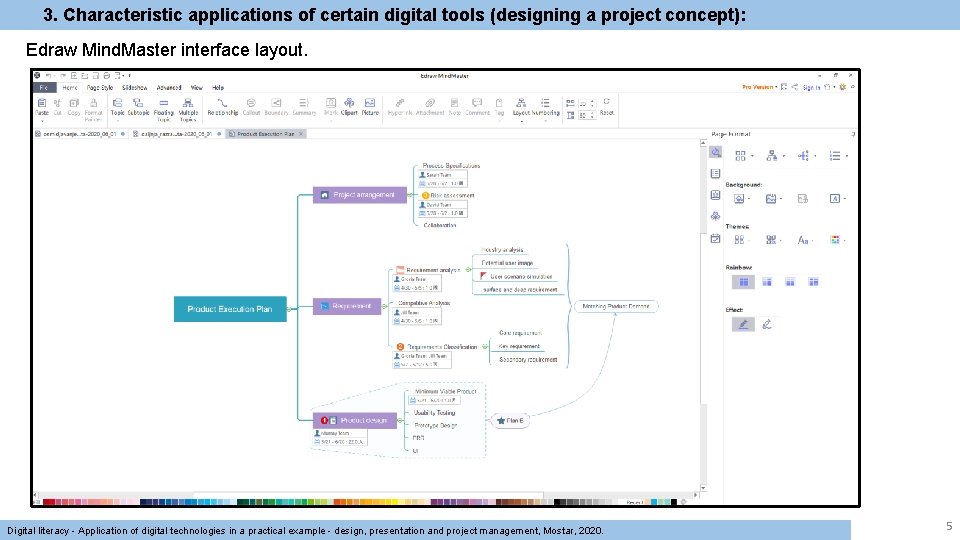Open the View tab
Screen dimensions: 960x540
pyautogui.click(x=197, y=88)
